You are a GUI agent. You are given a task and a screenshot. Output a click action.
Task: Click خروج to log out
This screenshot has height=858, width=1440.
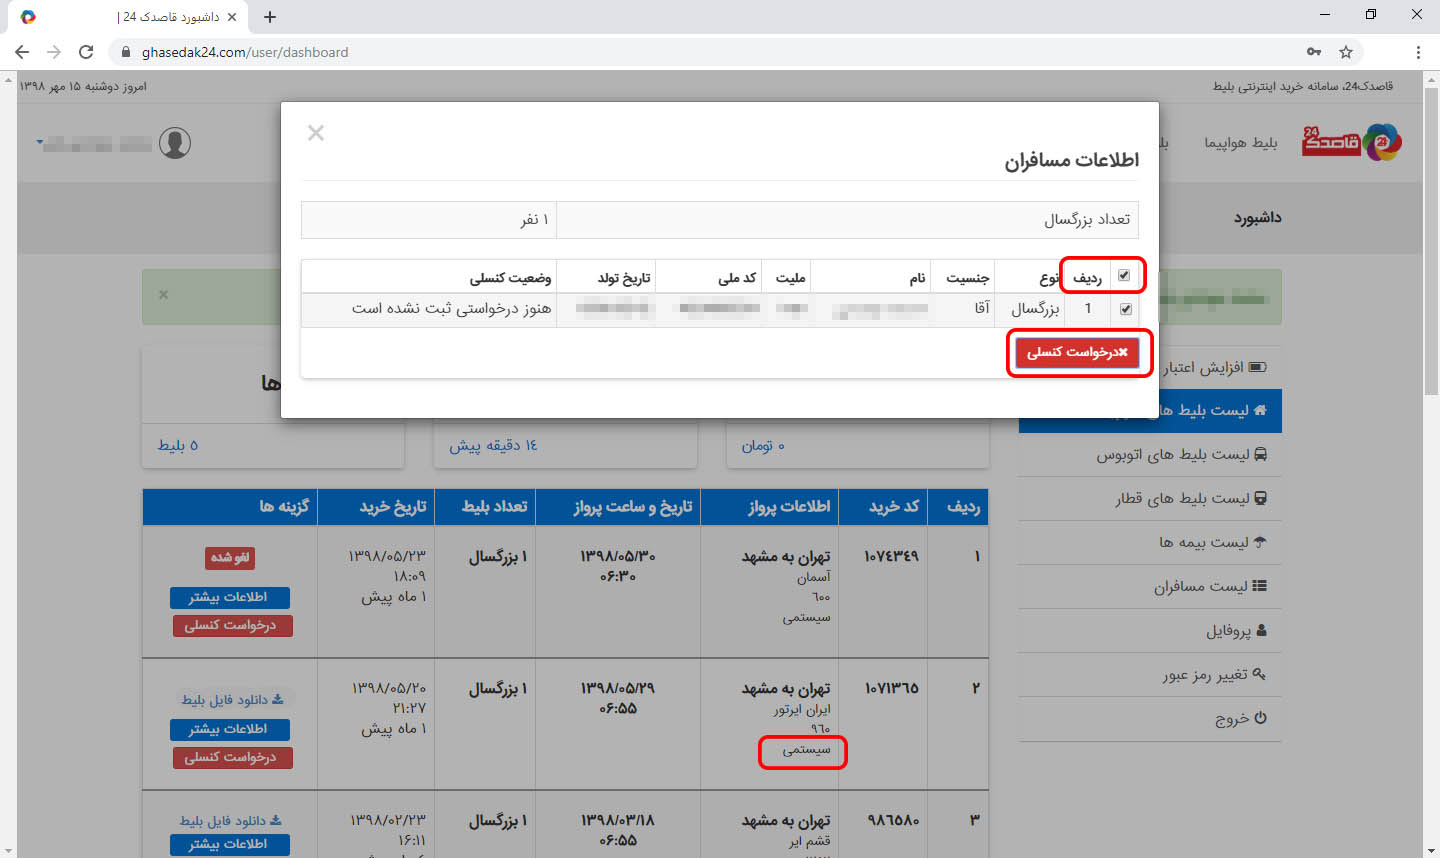point(1150,718)
